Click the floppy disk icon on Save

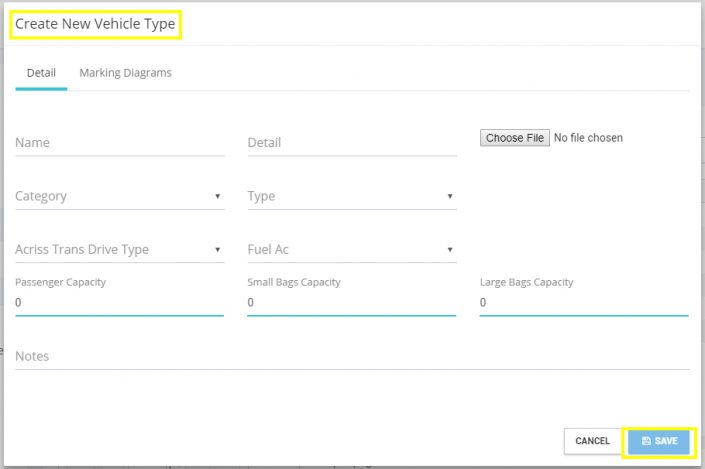647,441
